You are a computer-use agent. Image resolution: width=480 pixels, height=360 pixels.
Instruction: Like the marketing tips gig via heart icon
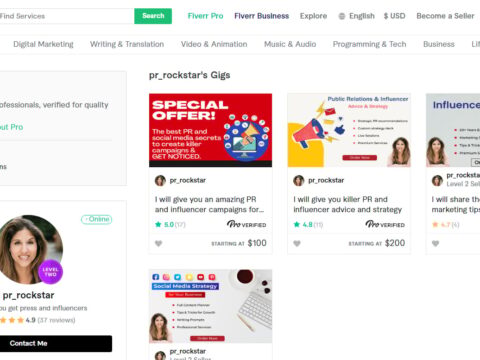point(435,244)
